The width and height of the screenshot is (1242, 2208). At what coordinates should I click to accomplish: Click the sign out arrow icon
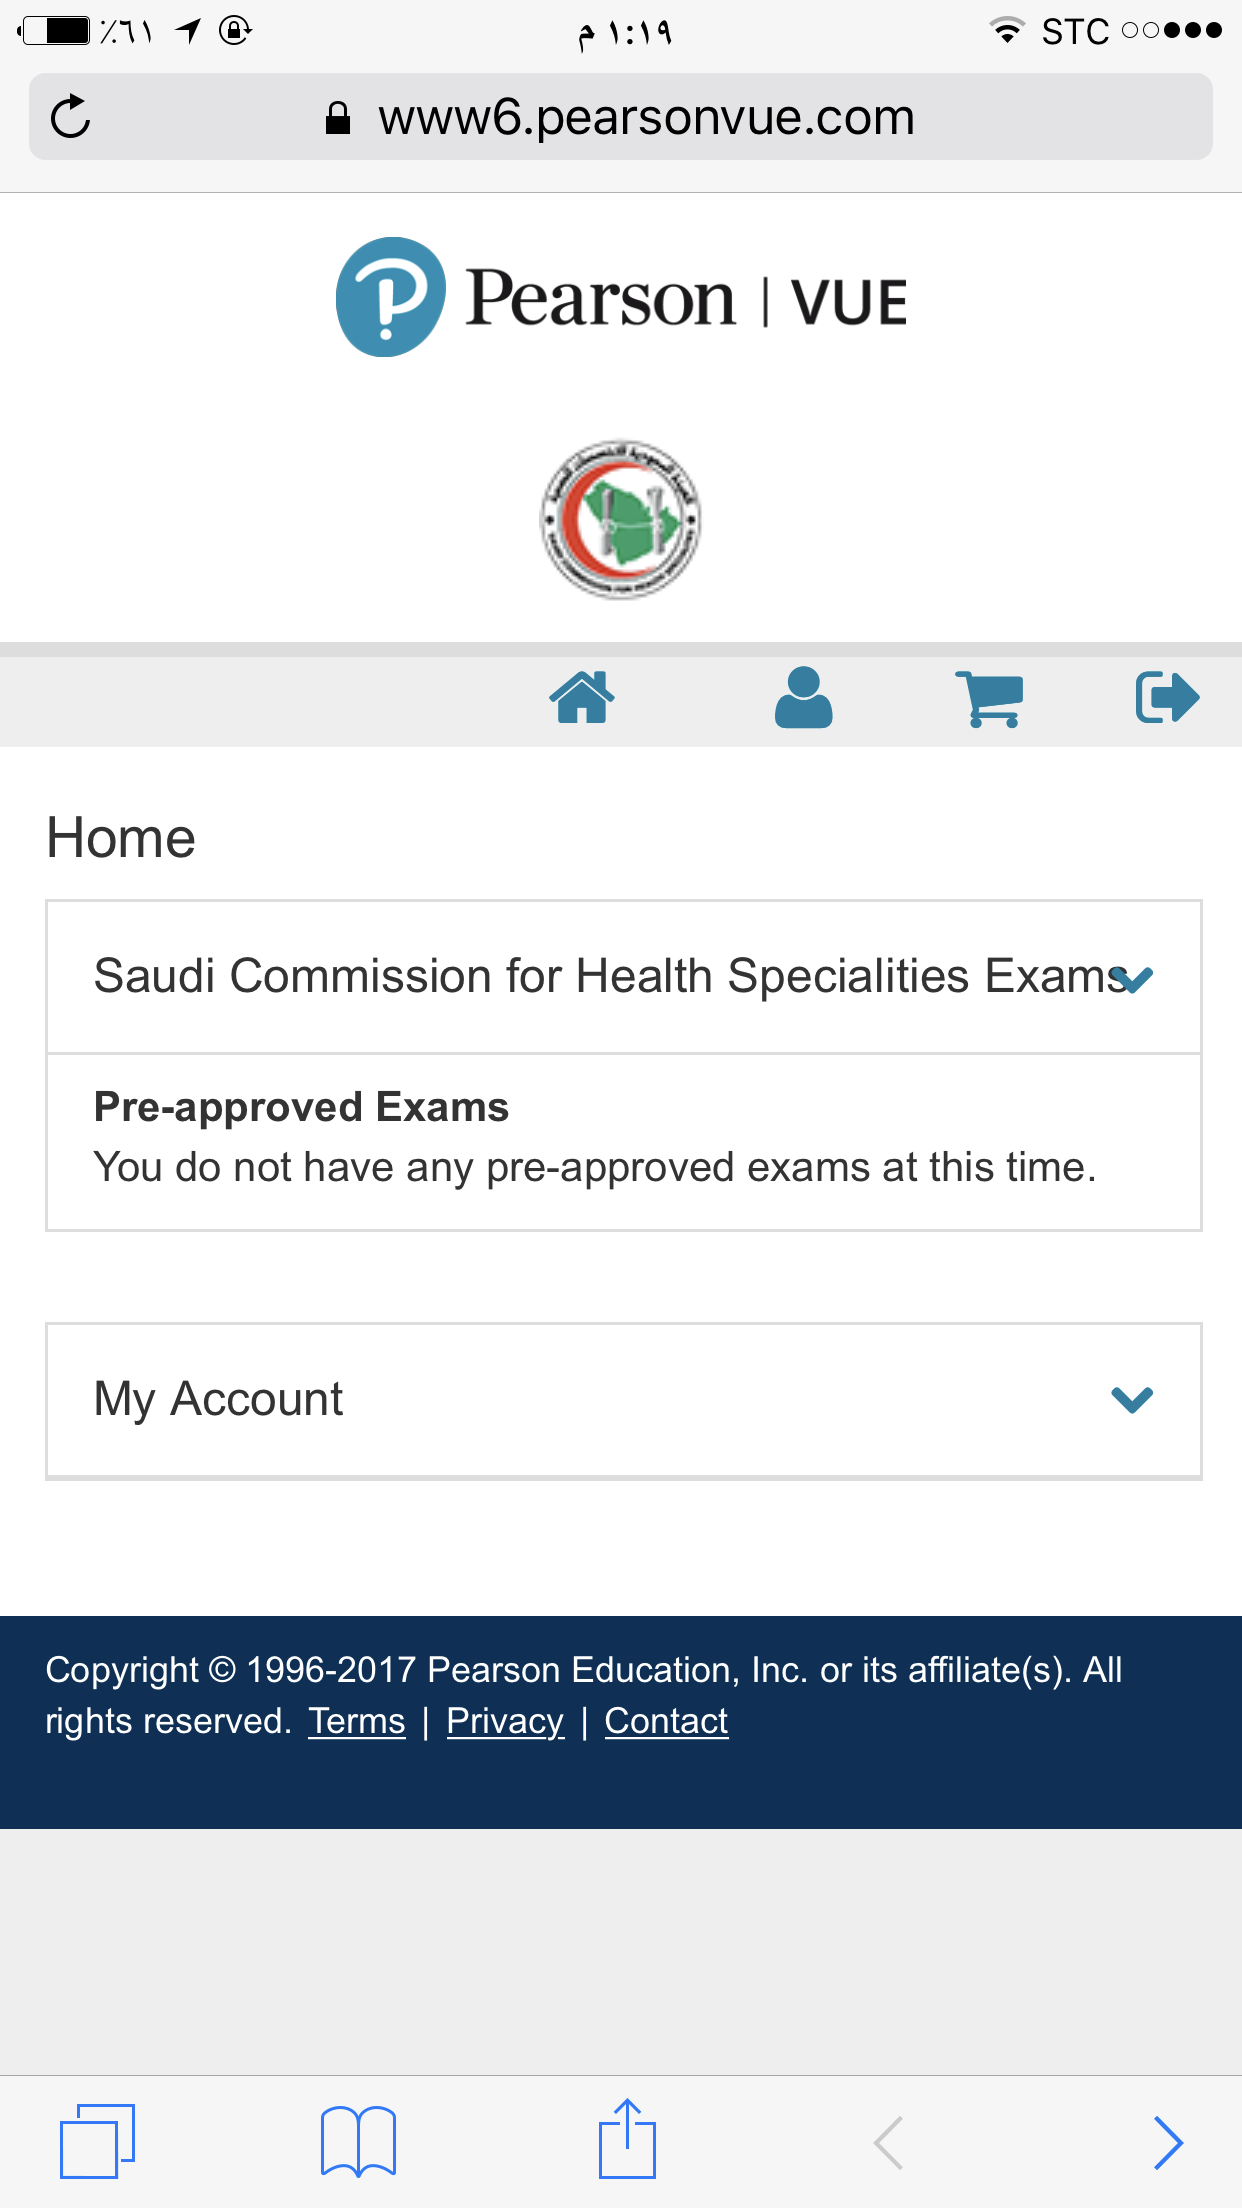pos(1167,697)
